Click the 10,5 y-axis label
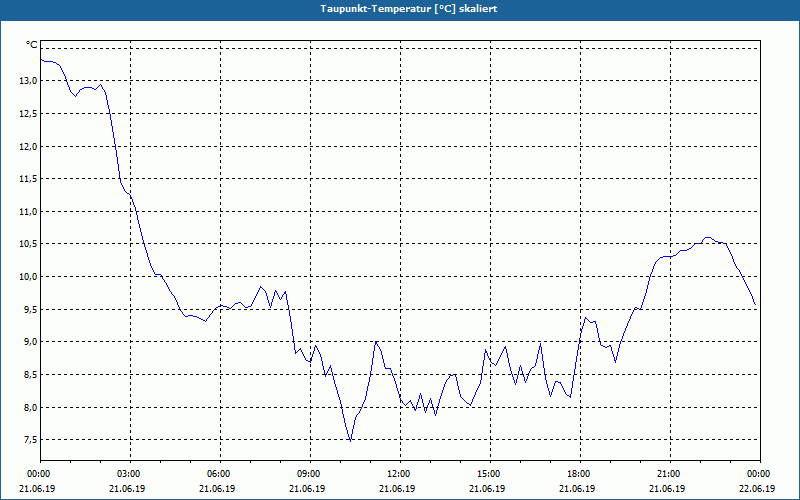 tap(28, 244)
